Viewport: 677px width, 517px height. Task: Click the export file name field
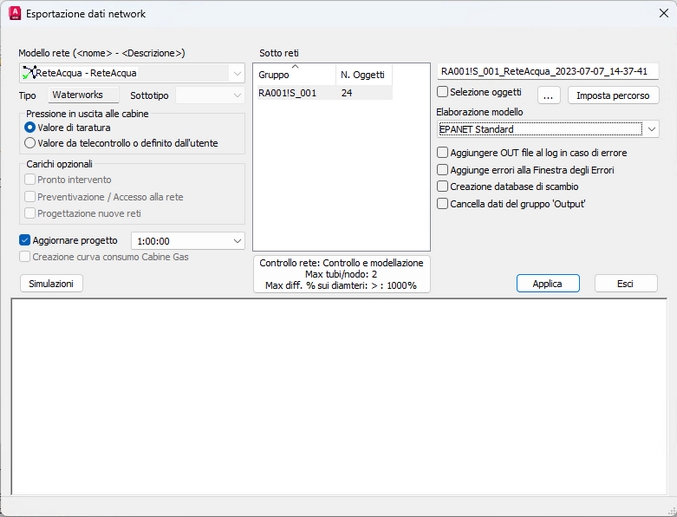[547, 72]
